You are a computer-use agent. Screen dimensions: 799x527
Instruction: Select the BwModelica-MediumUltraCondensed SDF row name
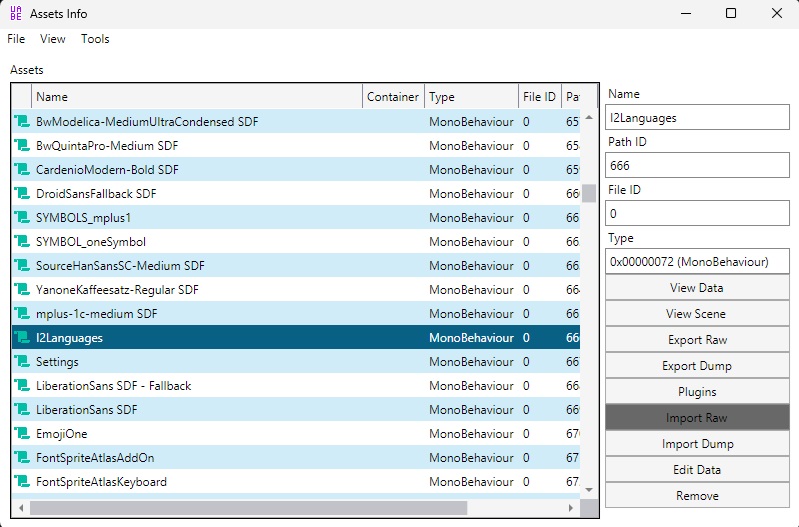[147, 121]
